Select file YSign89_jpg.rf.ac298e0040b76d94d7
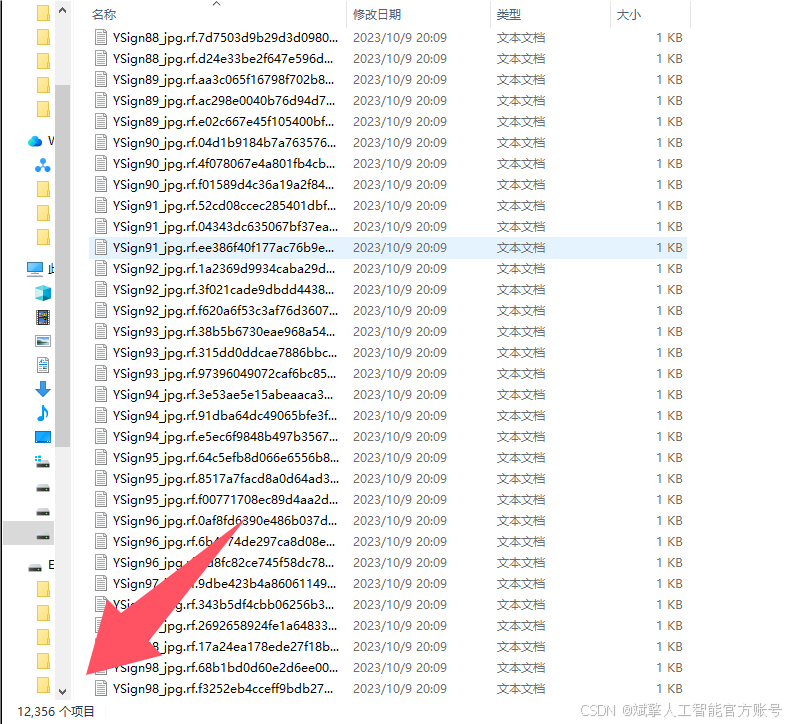Image resolution: width=789 pixels, height=724 pixels. point(224,101)
